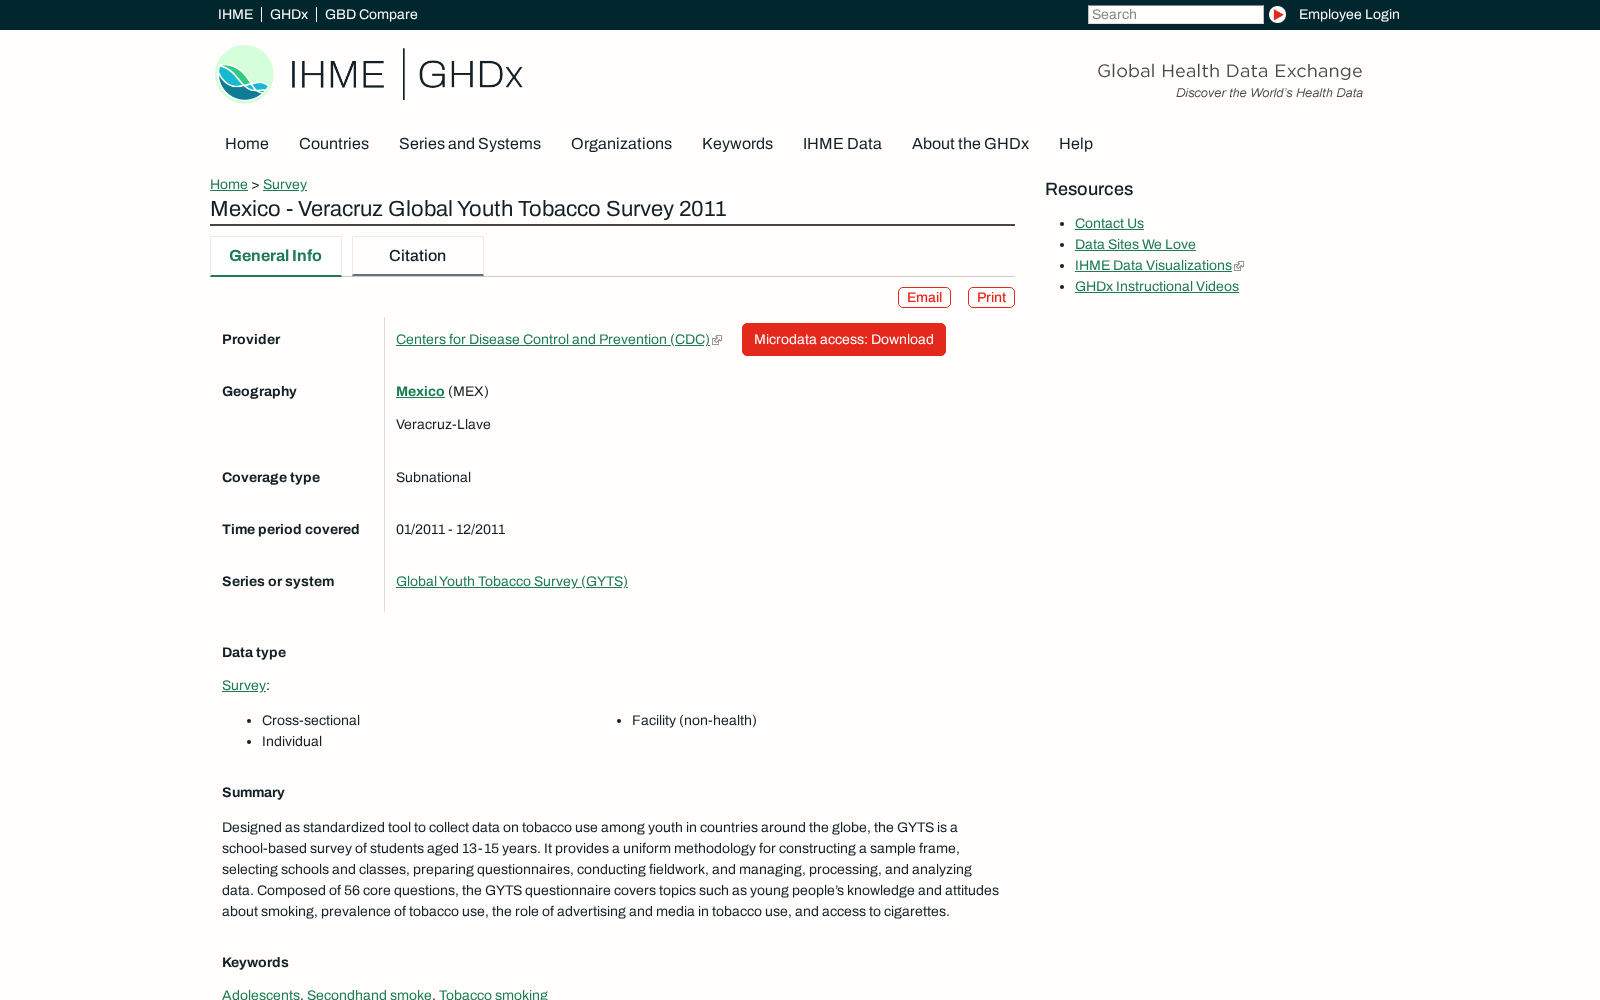Screen dimensions: 1600x1000
Task: Click the Subnational coverage value
Action: click(433, 478)
